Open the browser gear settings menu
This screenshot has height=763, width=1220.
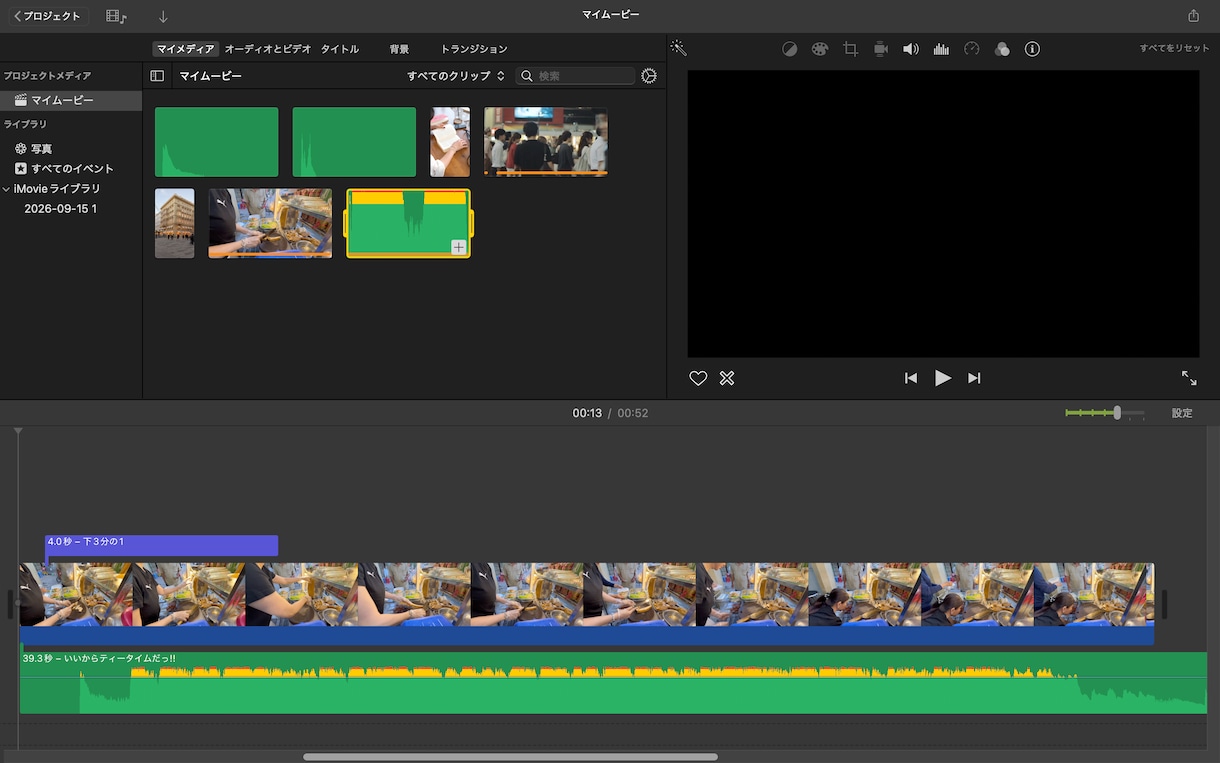coord(649,76)
